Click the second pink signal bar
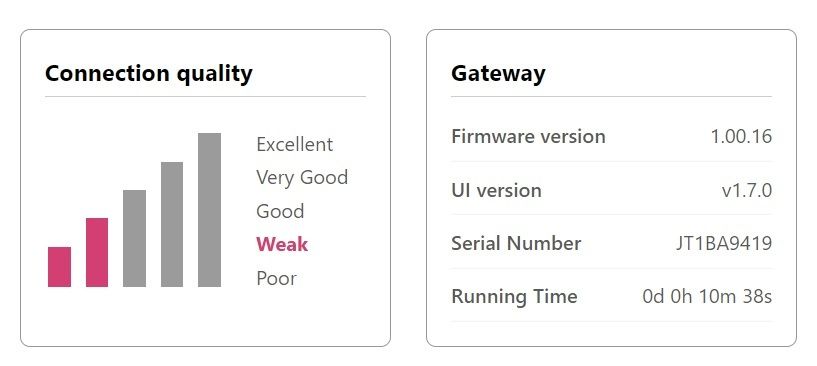 tap(97, 252)
